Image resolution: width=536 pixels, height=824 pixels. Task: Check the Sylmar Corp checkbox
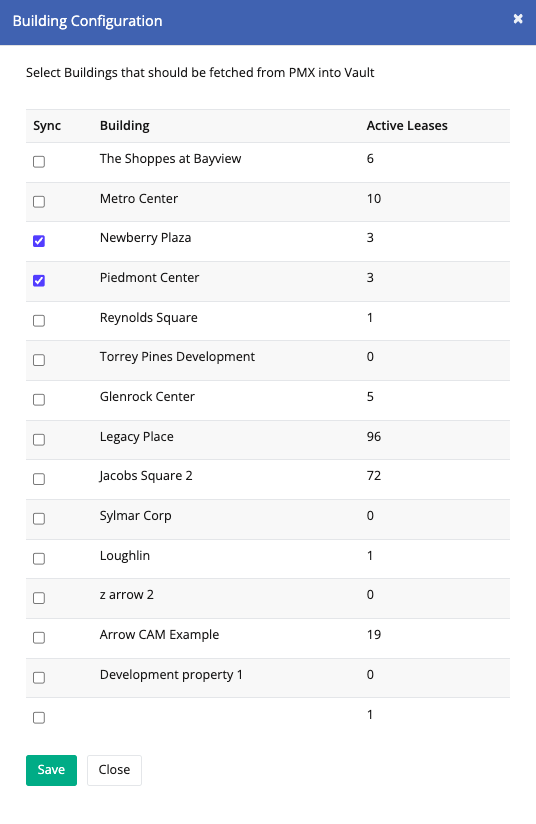coord(39,519)
